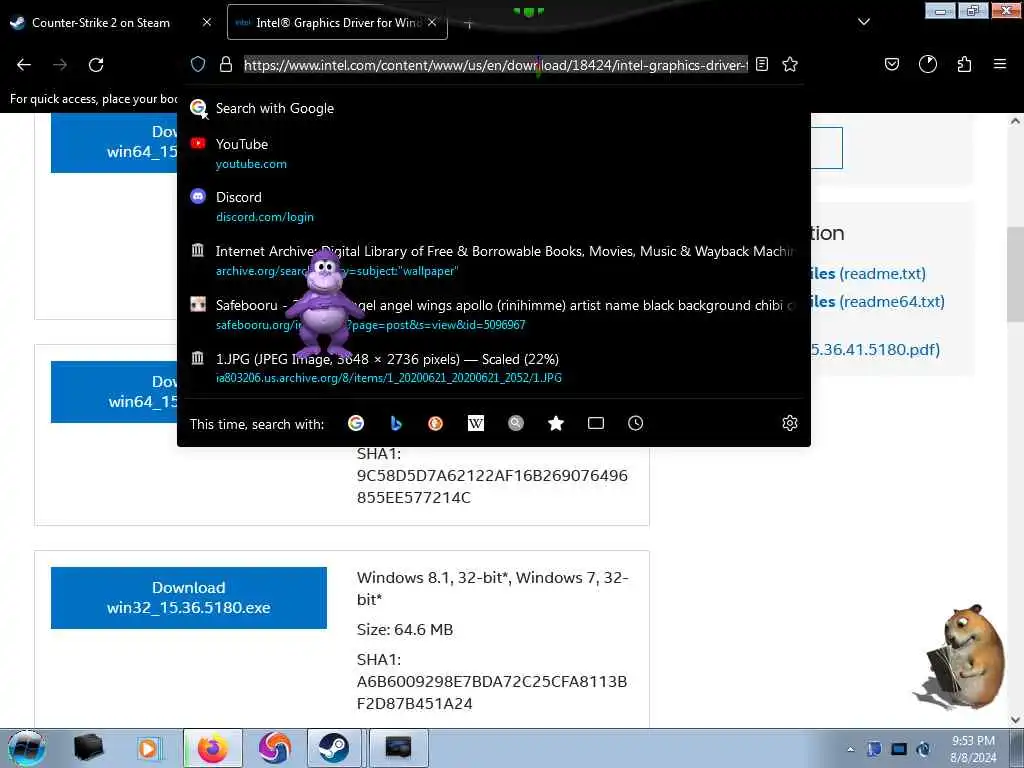1024x768 pixels.
Task: List all tabs with the chevron
Action: coord(864,22)
